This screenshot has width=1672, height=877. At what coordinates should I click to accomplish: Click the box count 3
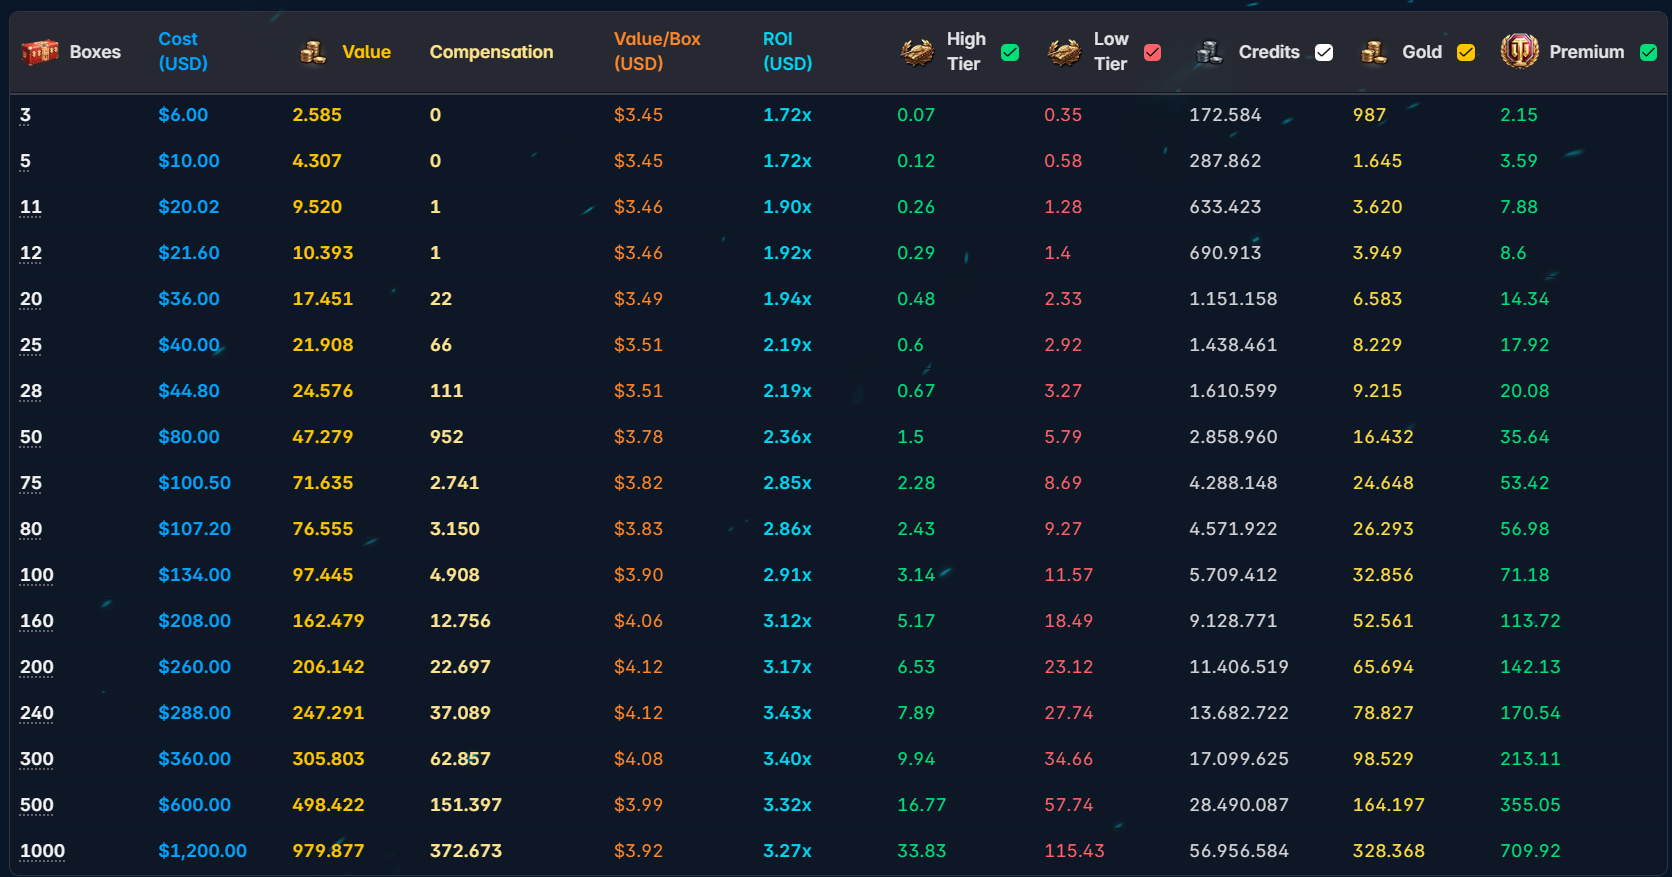coord(25,115)
